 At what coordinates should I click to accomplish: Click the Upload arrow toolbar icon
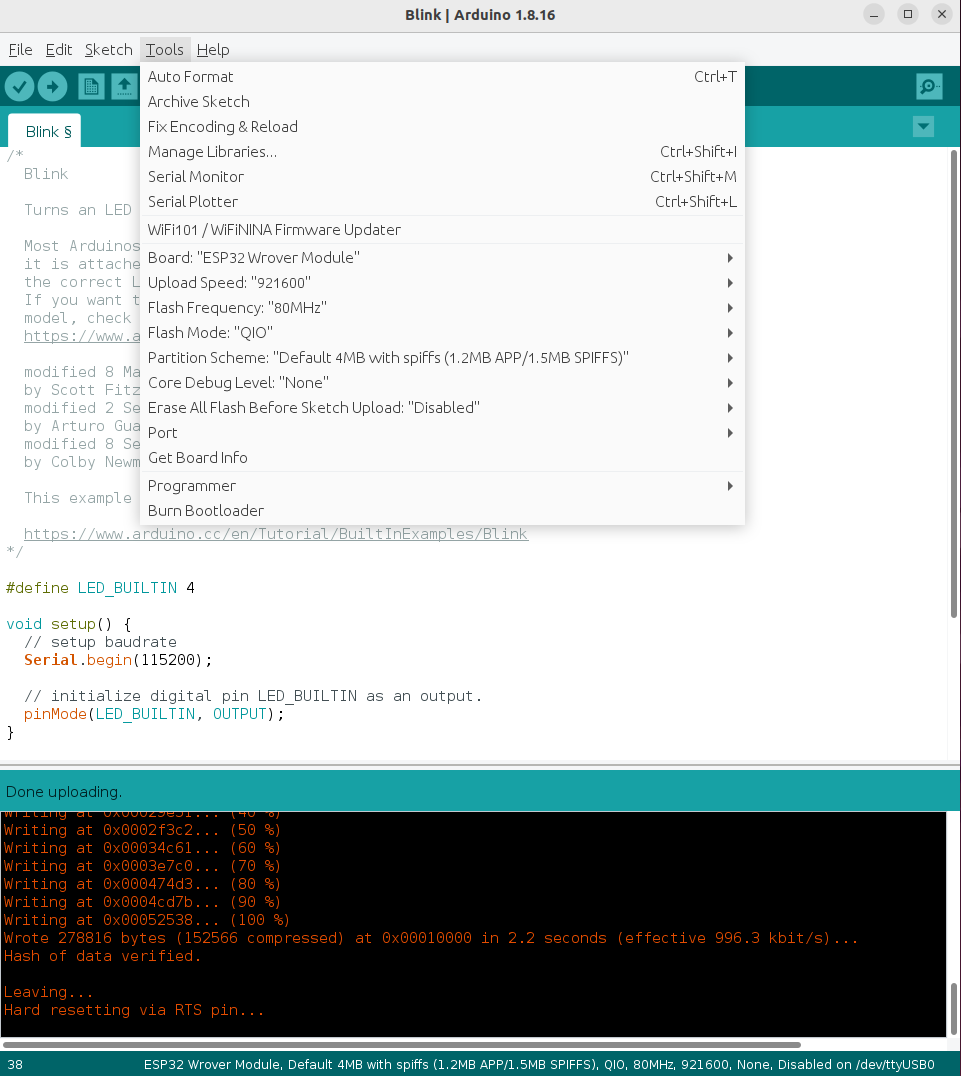click(x=52, y=86)
